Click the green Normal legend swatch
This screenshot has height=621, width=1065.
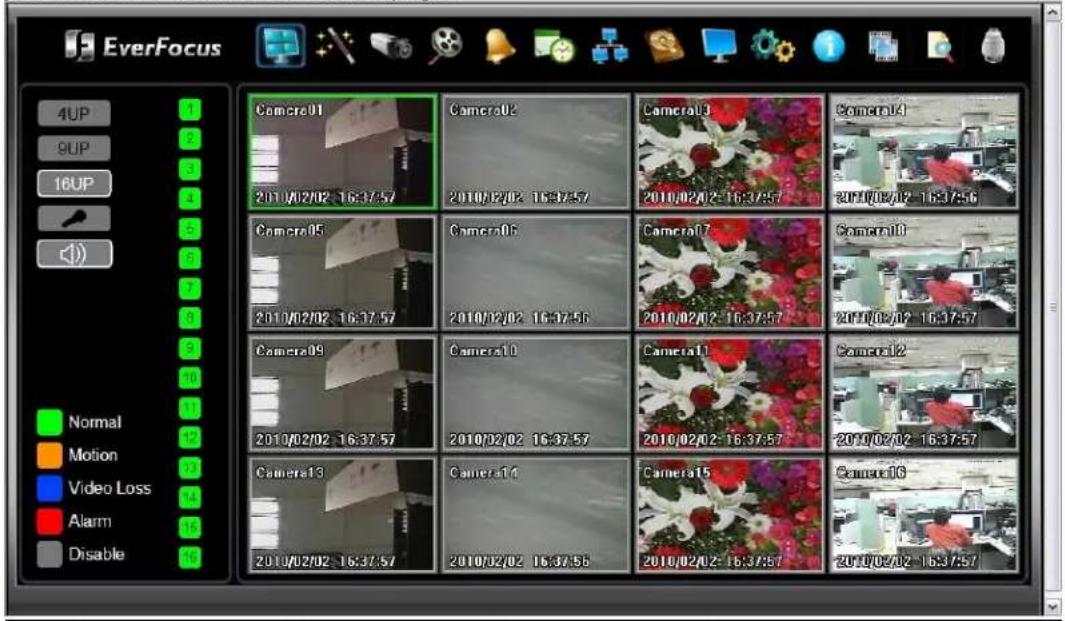(50, 422)
